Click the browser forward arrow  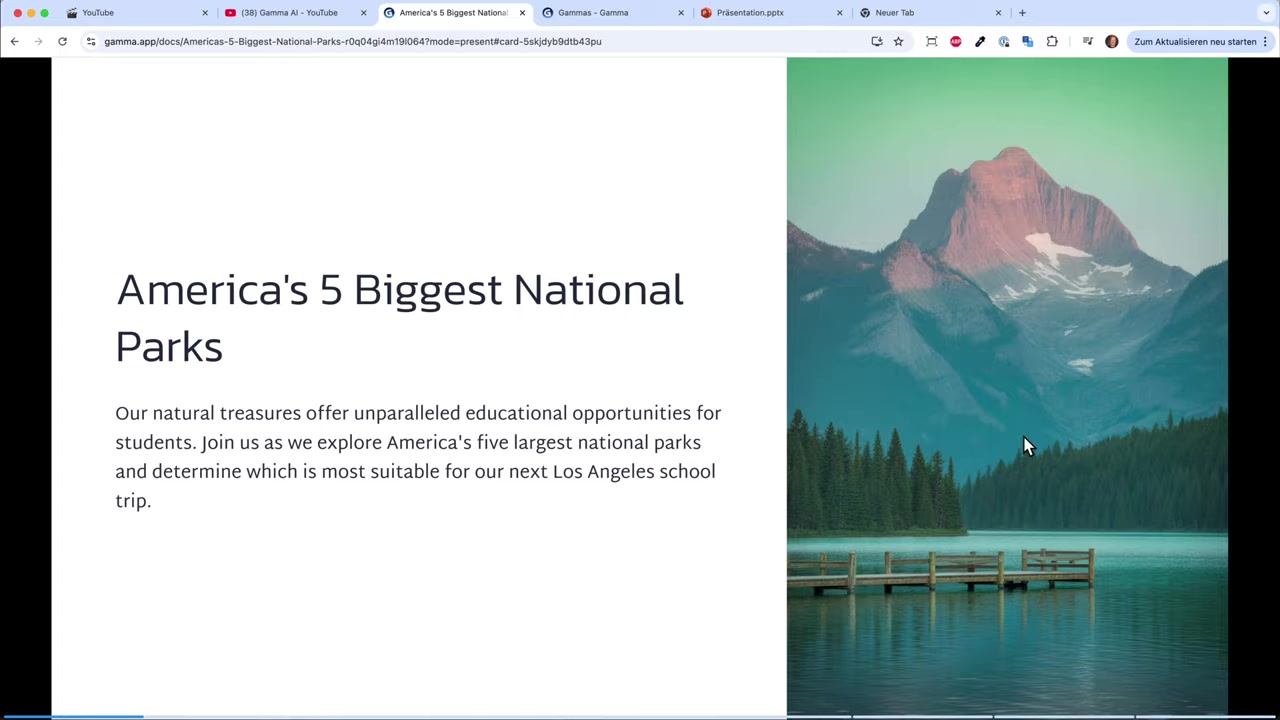coord(38,41)
